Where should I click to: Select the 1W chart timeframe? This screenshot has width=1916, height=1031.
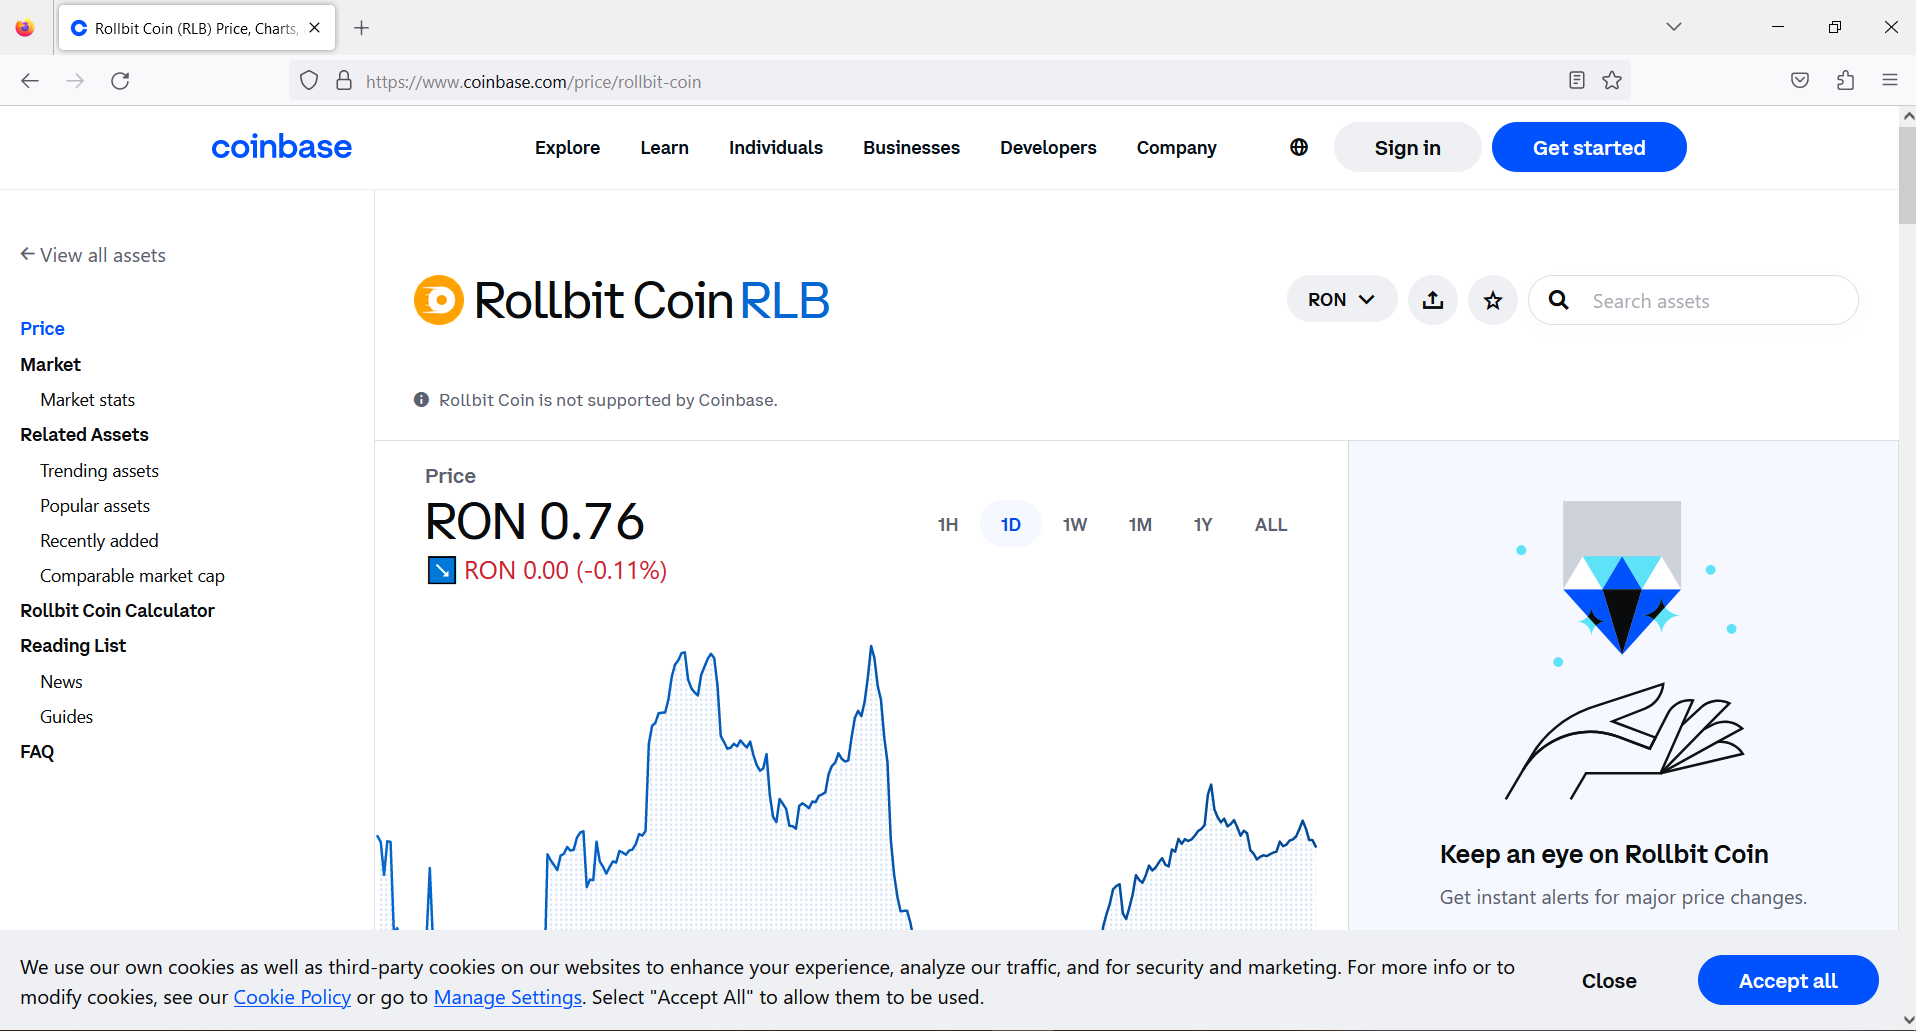pos(1075,524)
